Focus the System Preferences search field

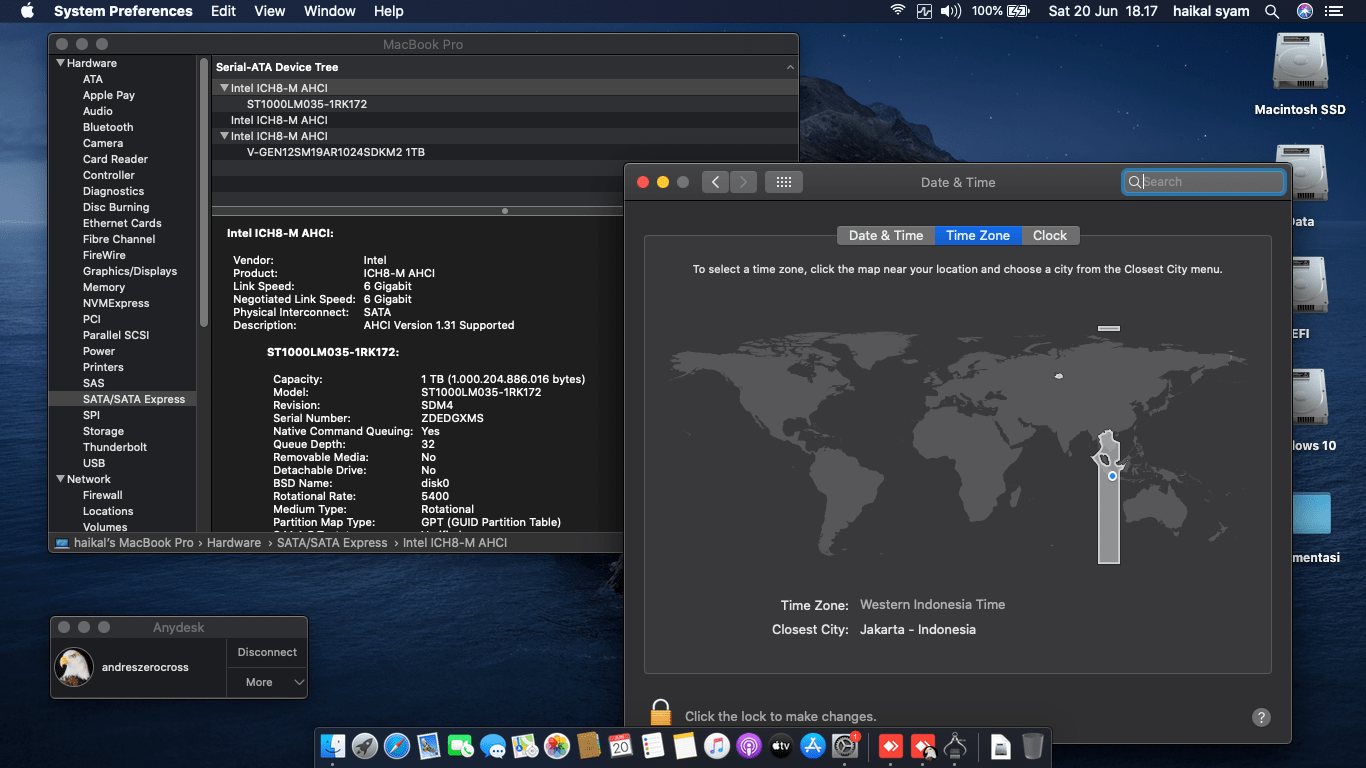[1204, 182]
